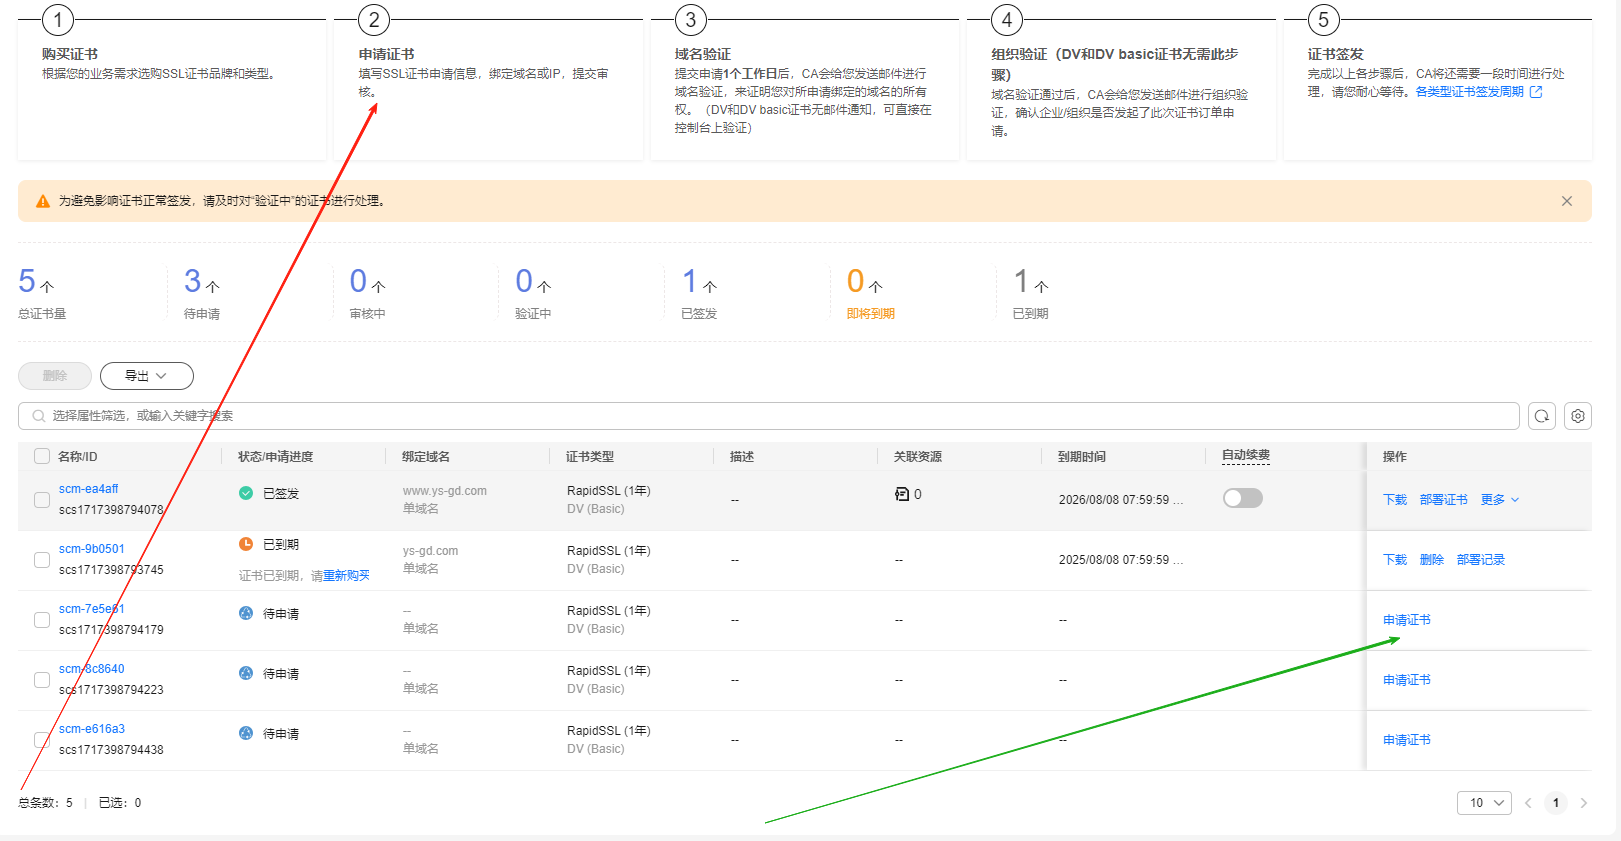This screenshot has height=841, width=1621.
Task: Toggle auto-renew switch for scm-ea4aff
Action: [1243, 498]
